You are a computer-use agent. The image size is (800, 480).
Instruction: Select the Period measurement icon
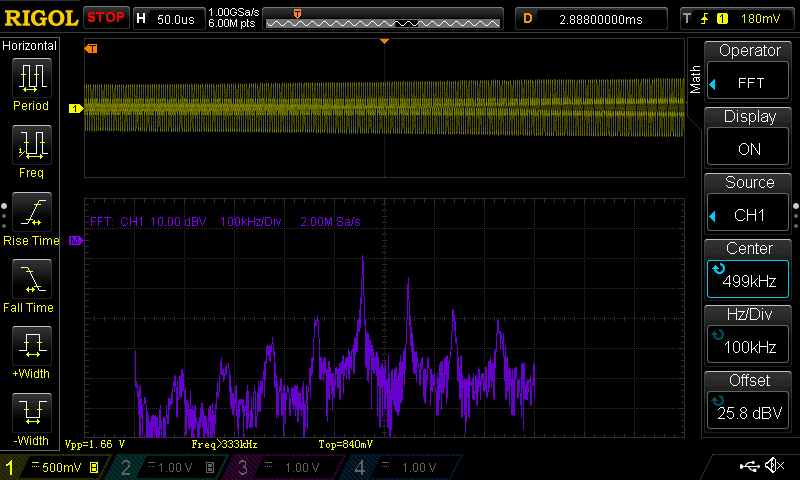click(x=32, y=78)
